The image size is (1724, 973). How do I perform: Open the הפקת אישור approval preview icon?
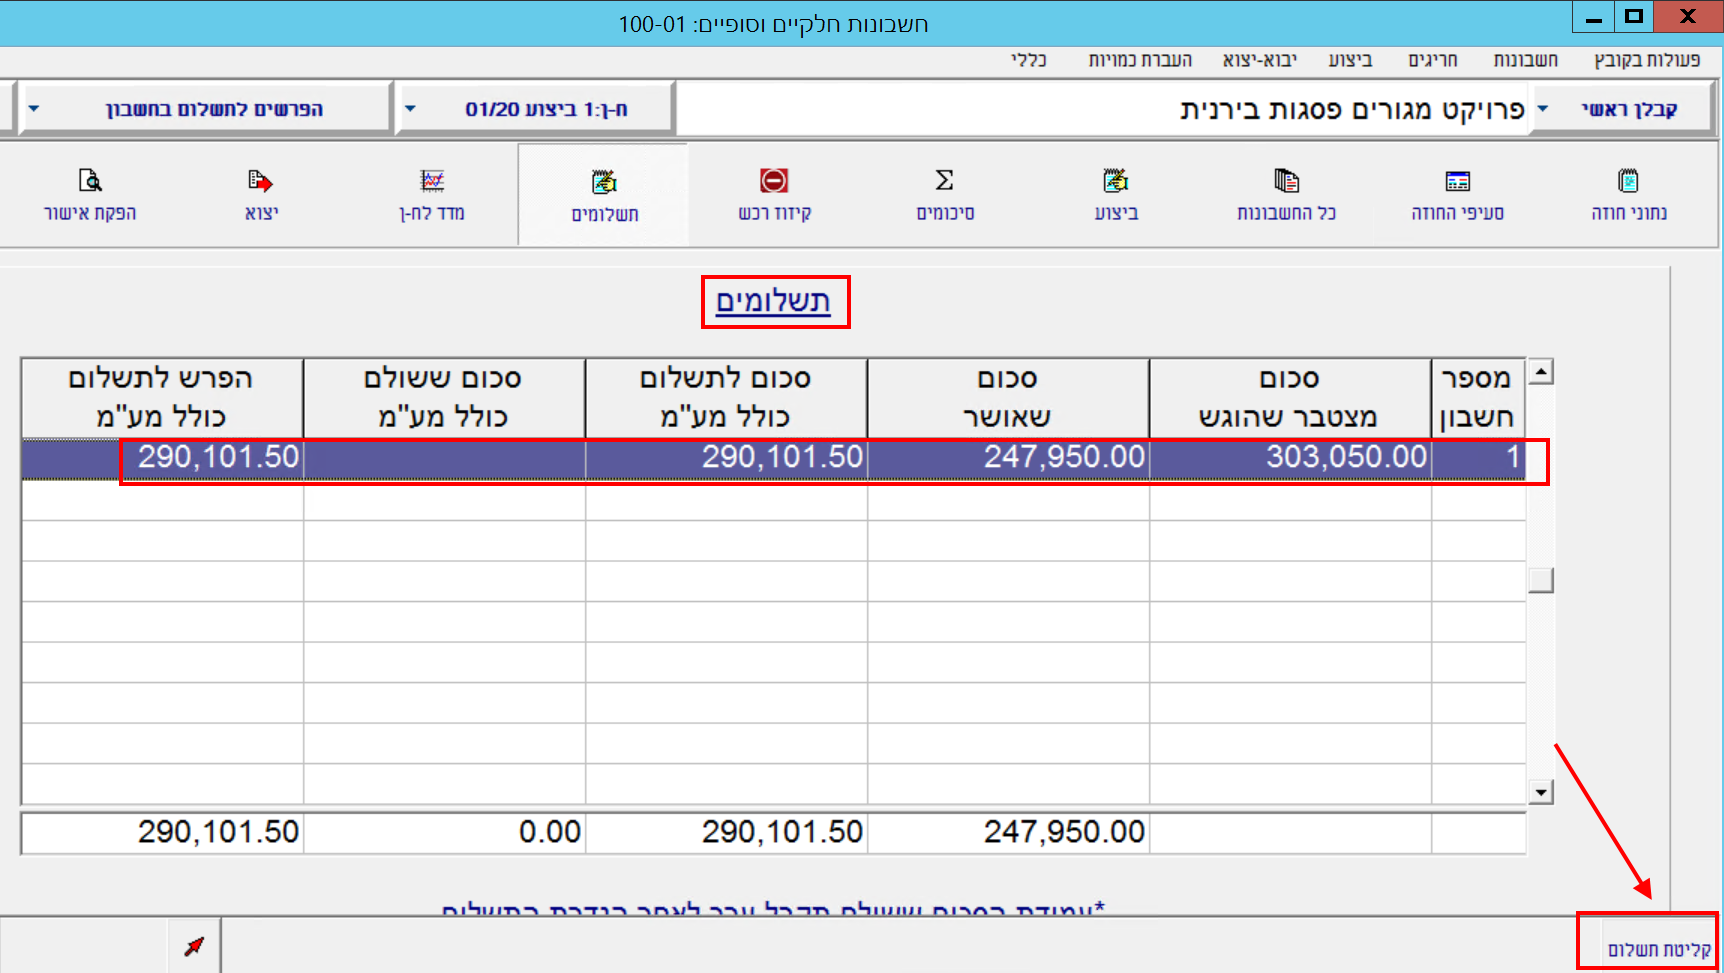[90, 182]
